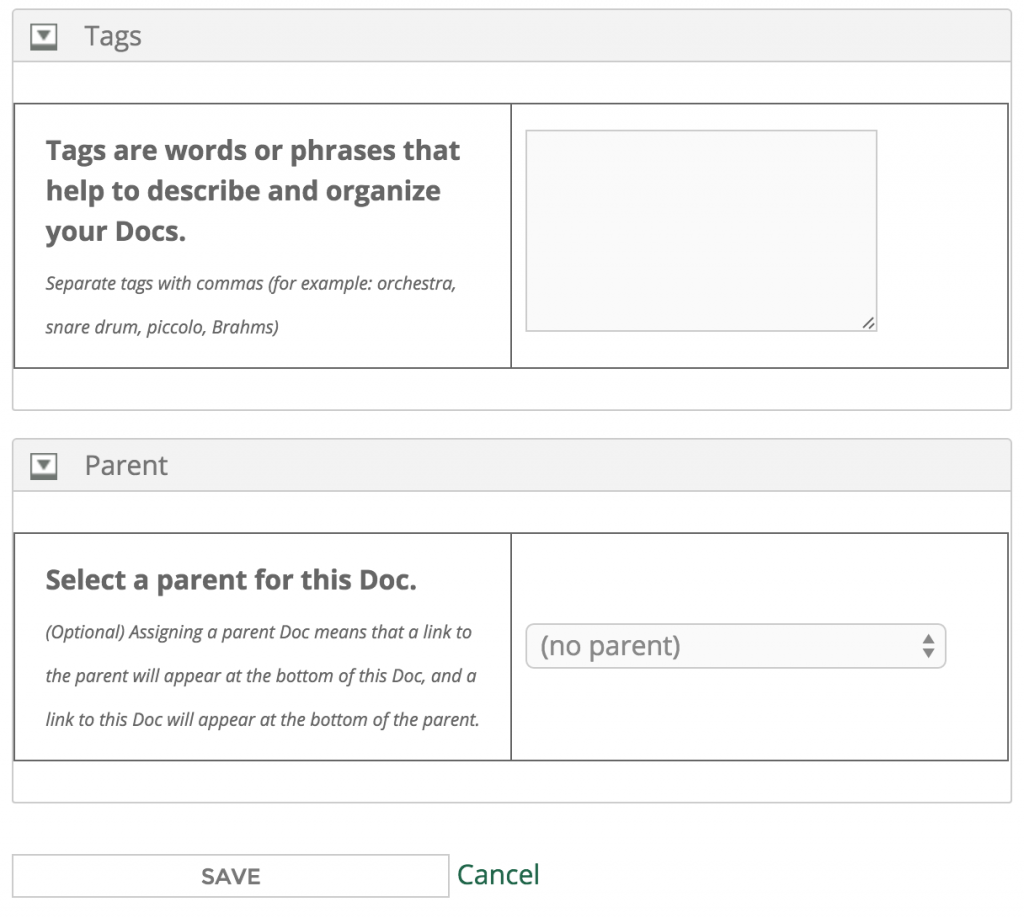Focus the tags text area
1024x918 pixels.
[x=701, y=230]
